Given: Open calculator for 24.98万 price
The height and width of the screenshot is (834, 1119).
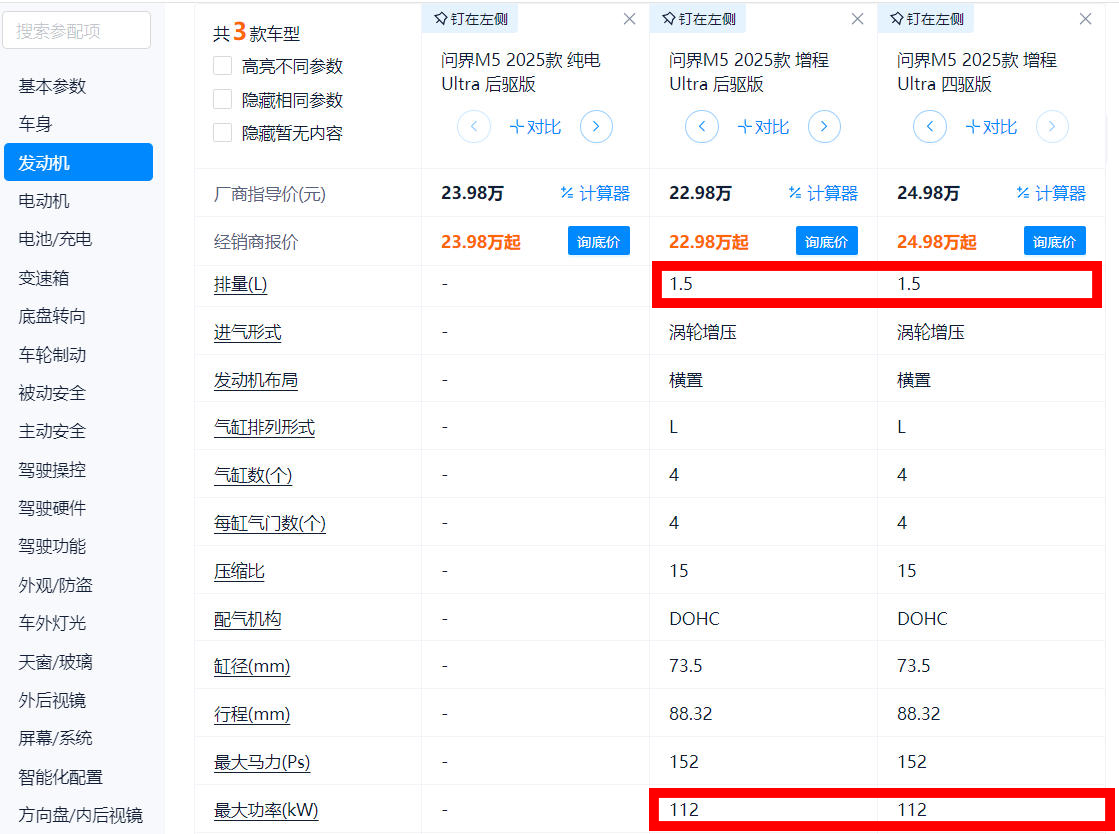Looking at the screenshot, I should tap(1050, 193).
